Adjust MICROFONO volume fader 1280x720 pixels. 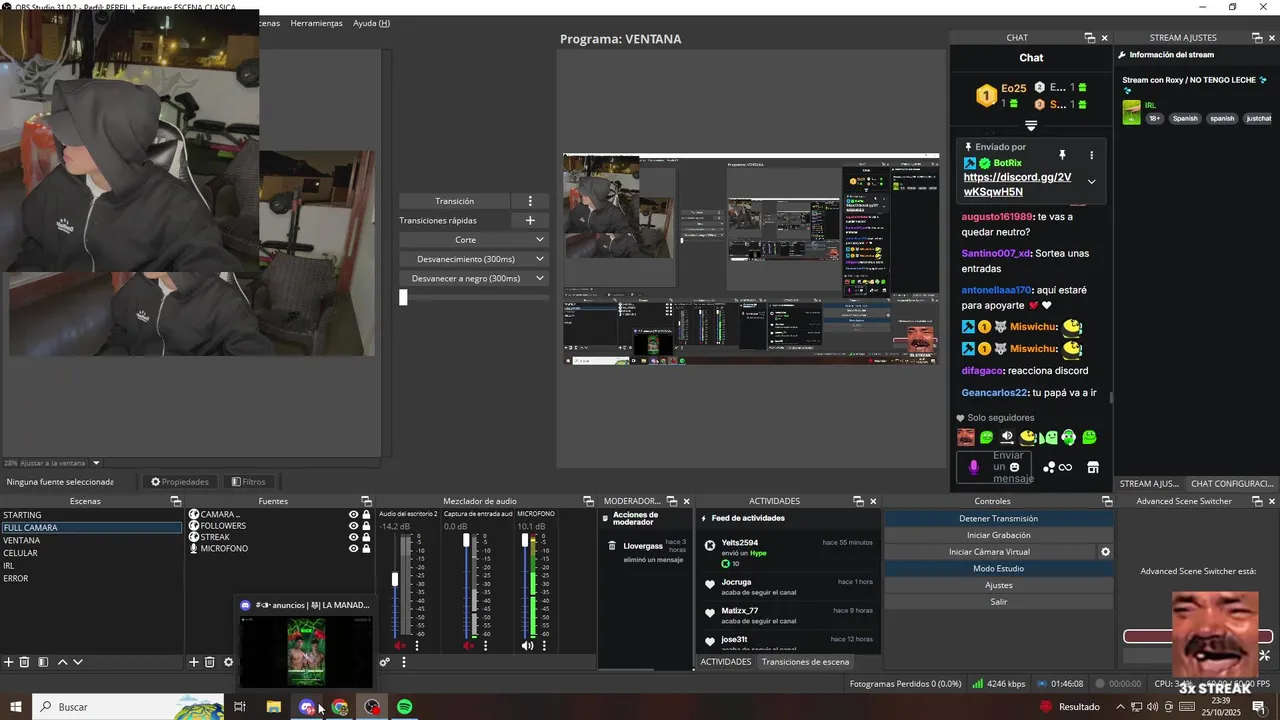(525, 541)
